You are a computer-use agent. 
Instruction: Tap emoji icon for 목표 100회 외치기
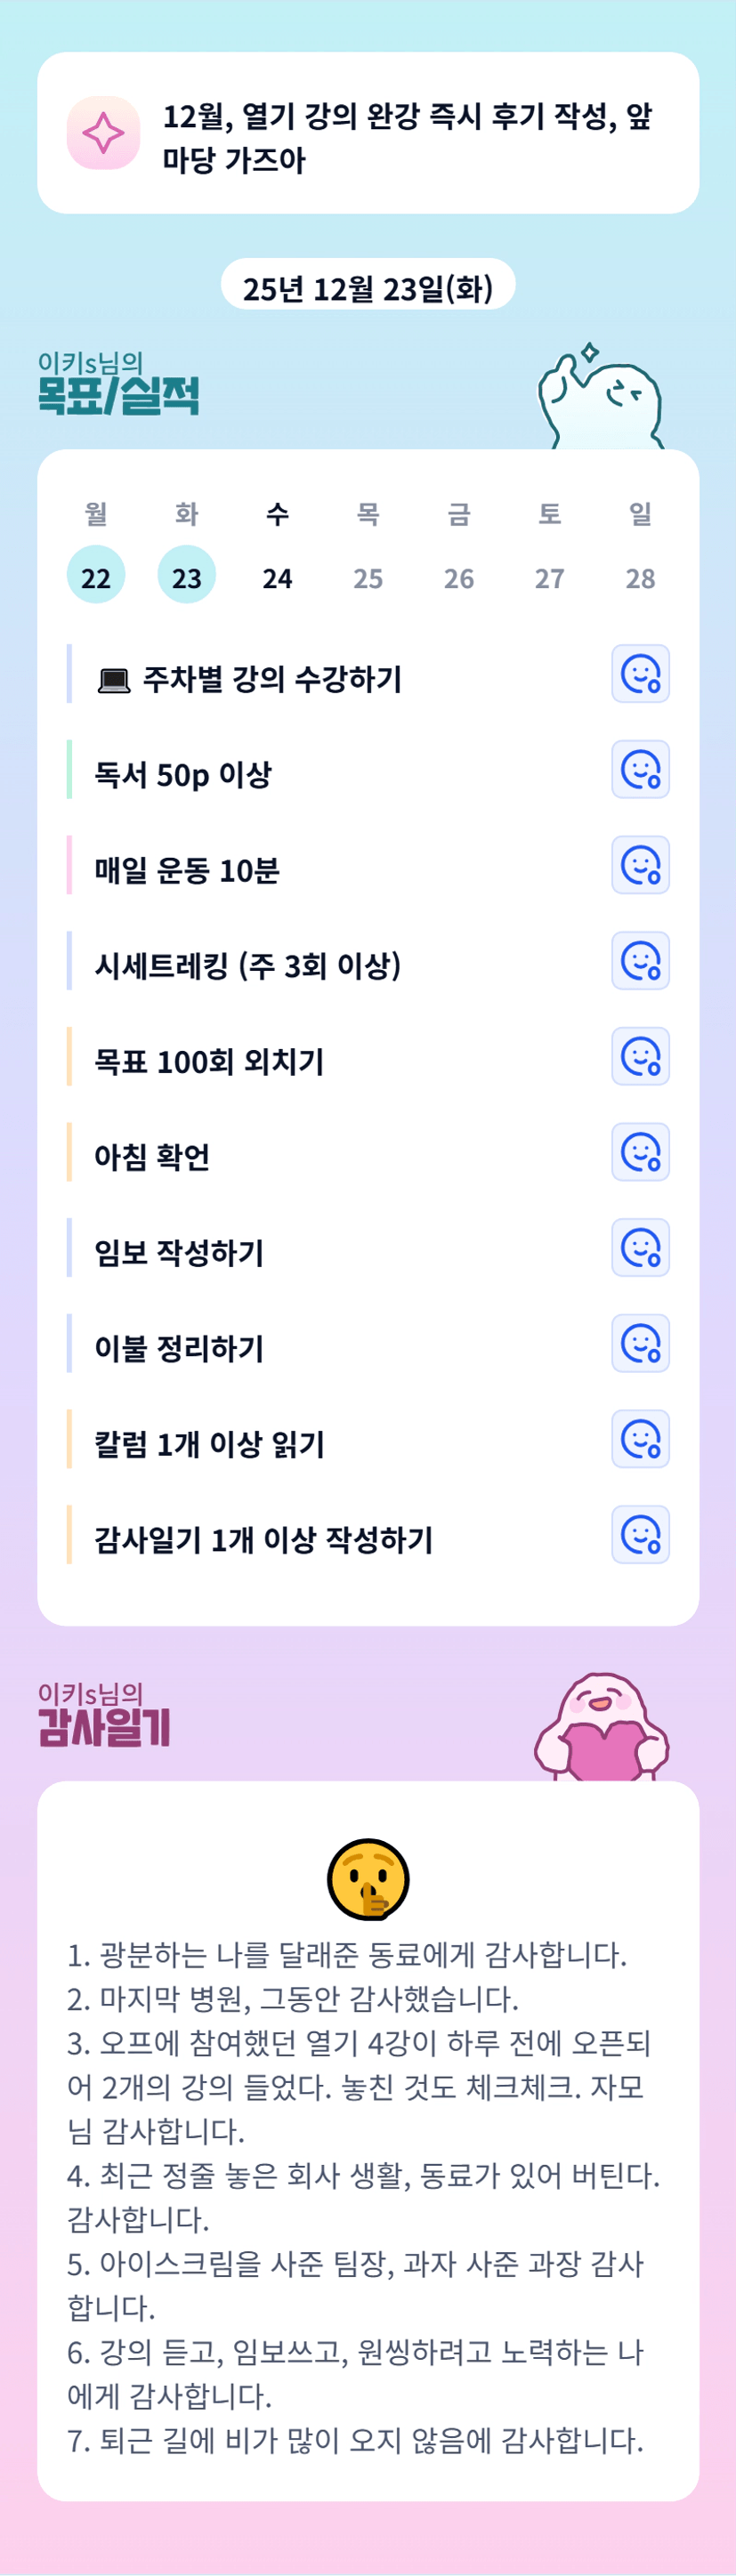640,1057
